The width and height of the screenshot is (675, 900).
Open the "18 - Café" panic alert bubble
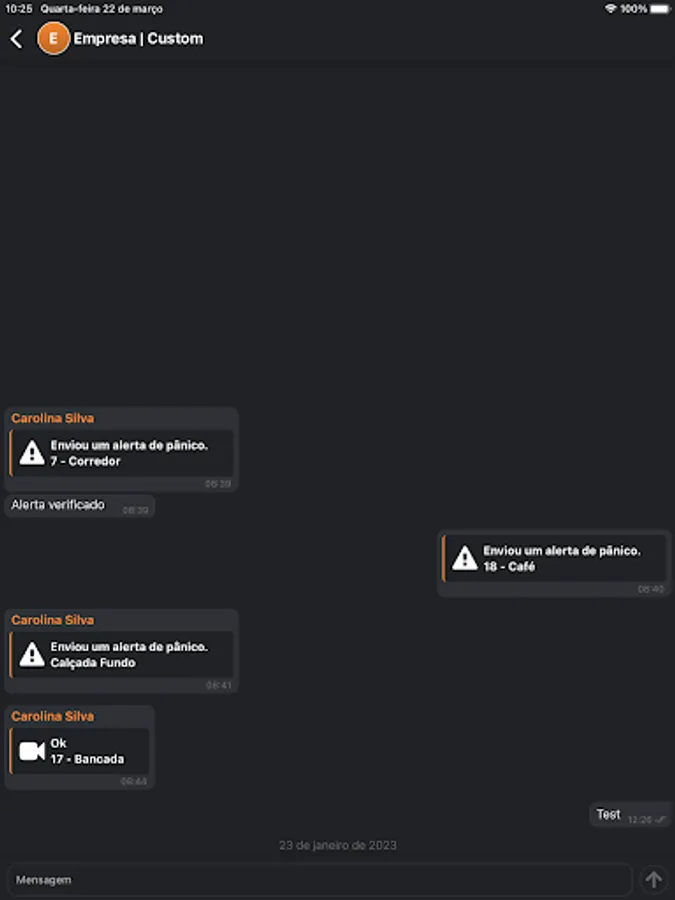[555, 557]
